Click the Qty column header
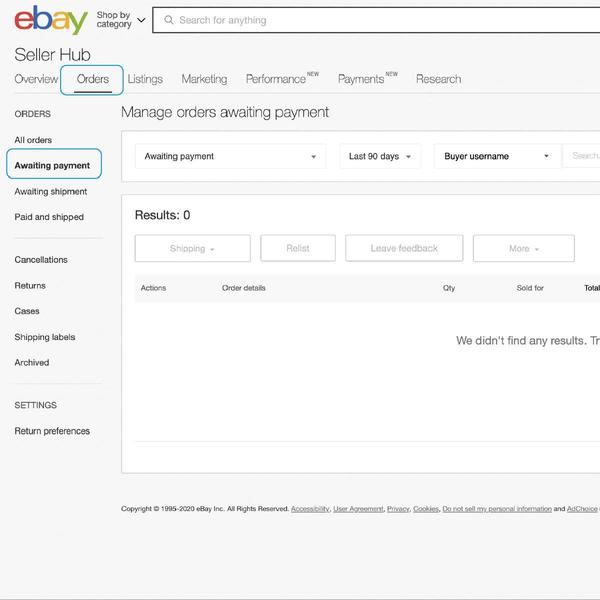Image resolution: width=600 pixels, height=600 pixels. click(449, 288)
